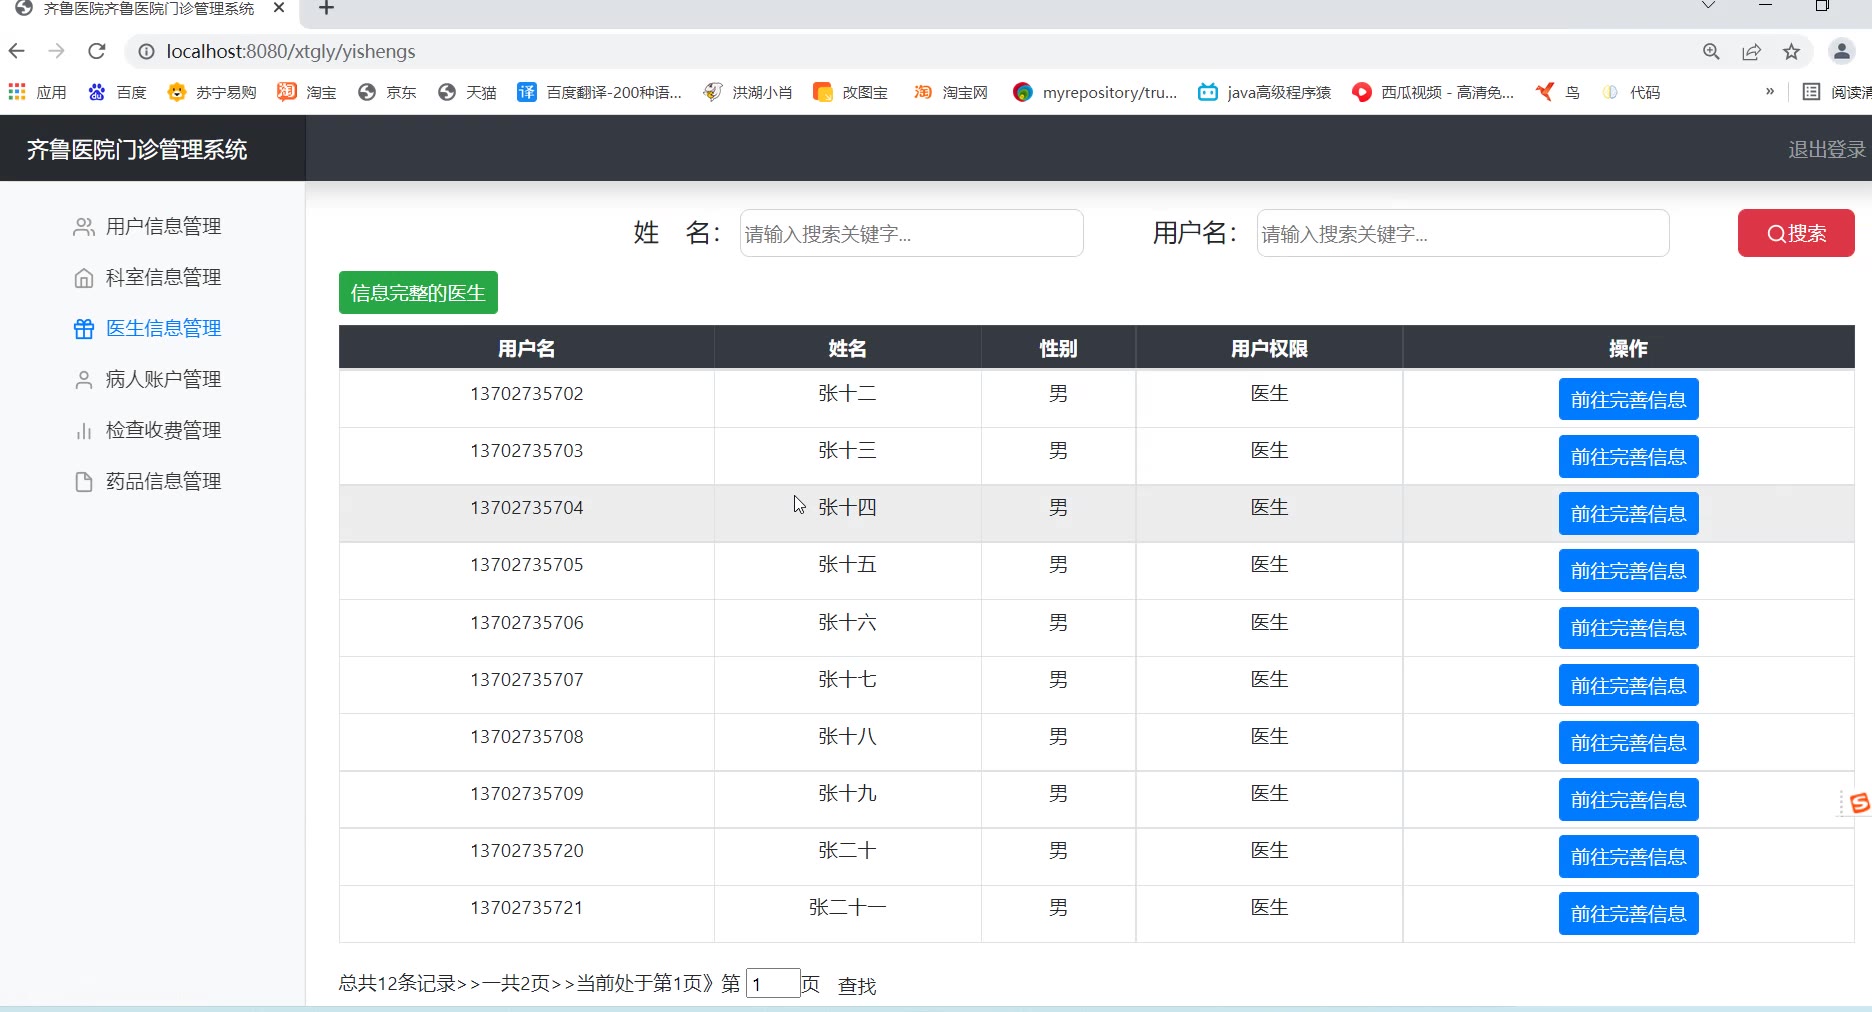Open the 改图宝 bookmark
The width and height of the screenshot is (1872, 1012).
851,92
